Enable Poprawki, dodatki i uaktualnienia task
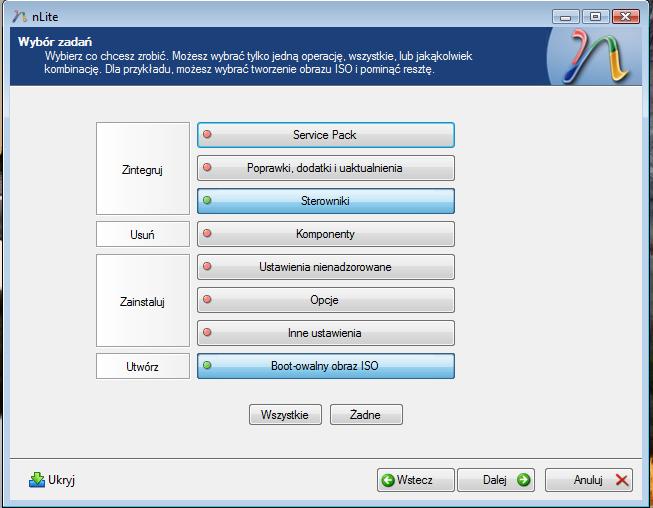Image resolution: width=653 pixels, height=508 pixels. 326,168
